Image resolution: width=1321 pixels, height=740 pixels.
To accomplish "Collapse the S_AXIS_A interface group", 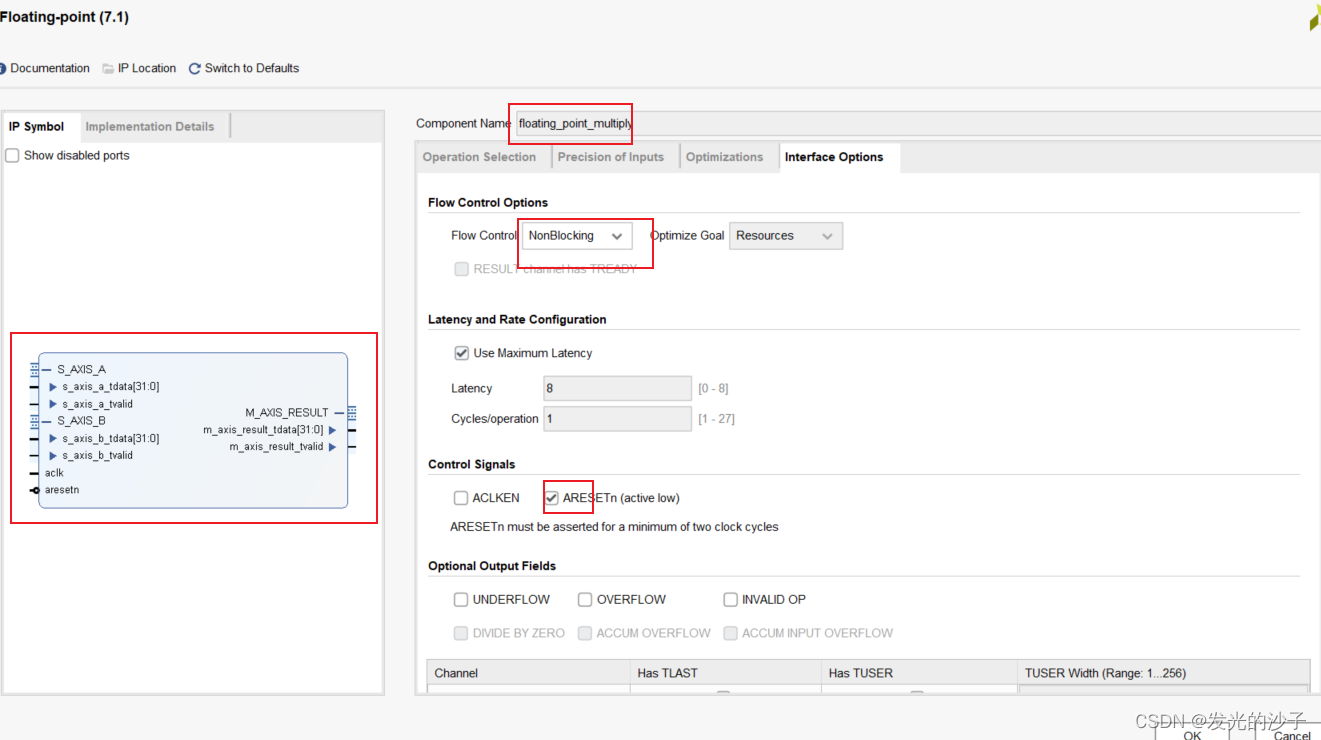I will click(x=47, y=369).
